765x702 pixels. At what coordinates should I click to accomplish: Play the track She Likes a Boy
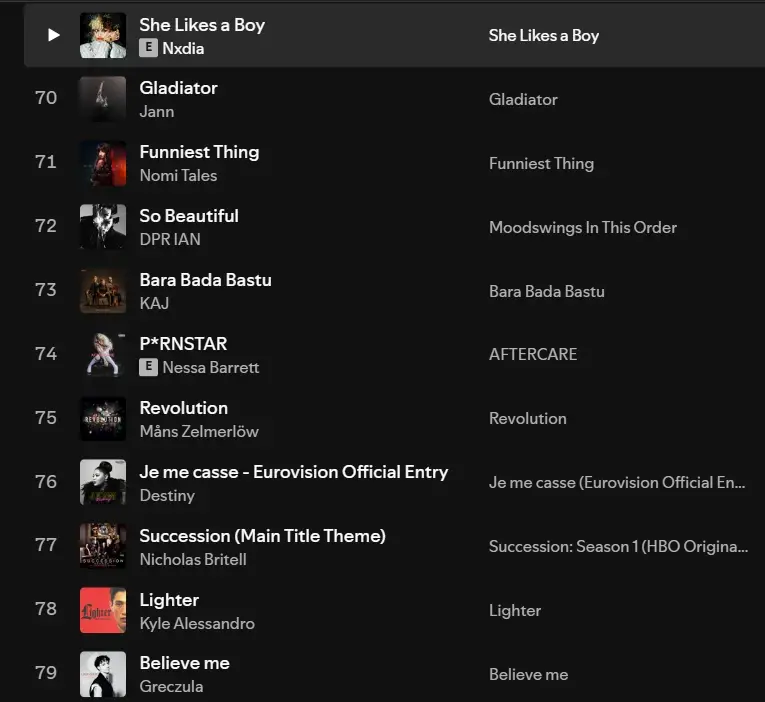[54, 35]
